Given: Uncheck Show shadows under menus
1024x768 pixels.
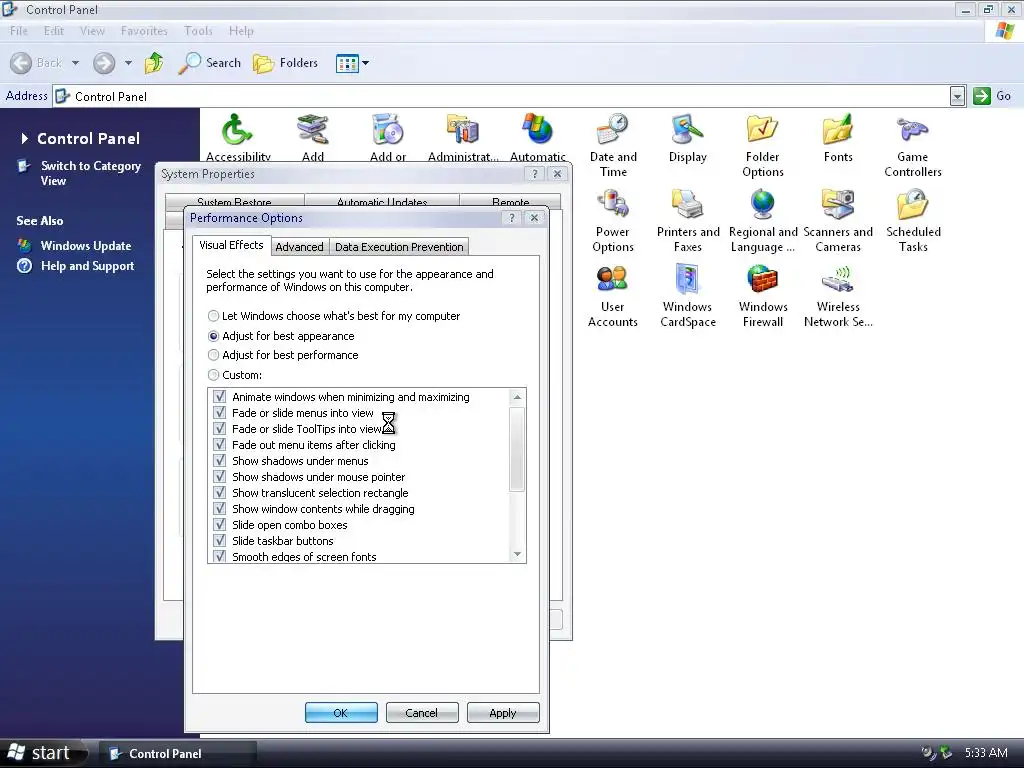Looking at the screenshot, I should 220,461.
